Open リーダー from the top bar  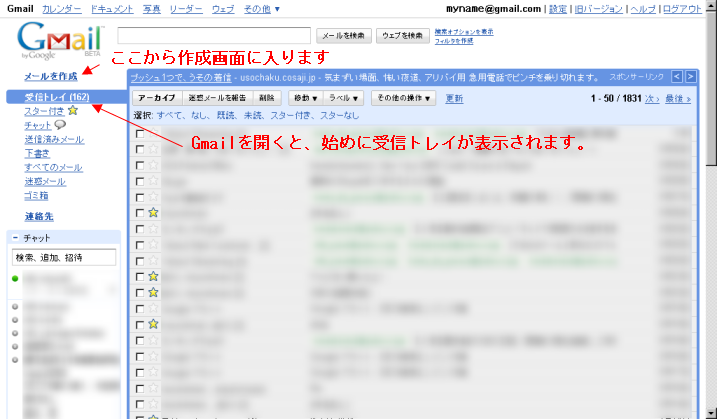tap(186, 9)
